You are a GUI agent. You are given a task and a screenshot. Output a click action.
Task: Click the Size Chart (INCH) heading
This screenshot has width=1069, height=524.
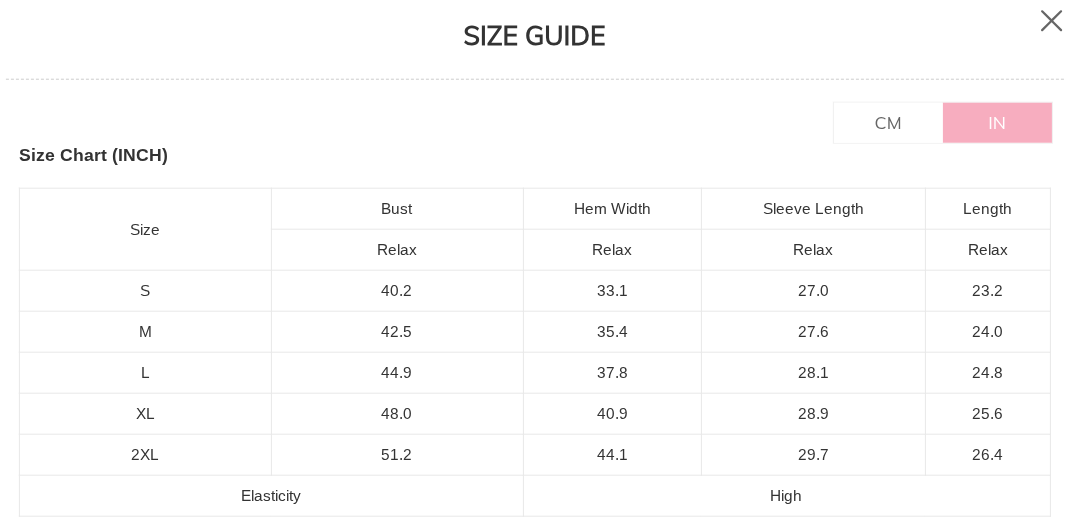(93, 155)
